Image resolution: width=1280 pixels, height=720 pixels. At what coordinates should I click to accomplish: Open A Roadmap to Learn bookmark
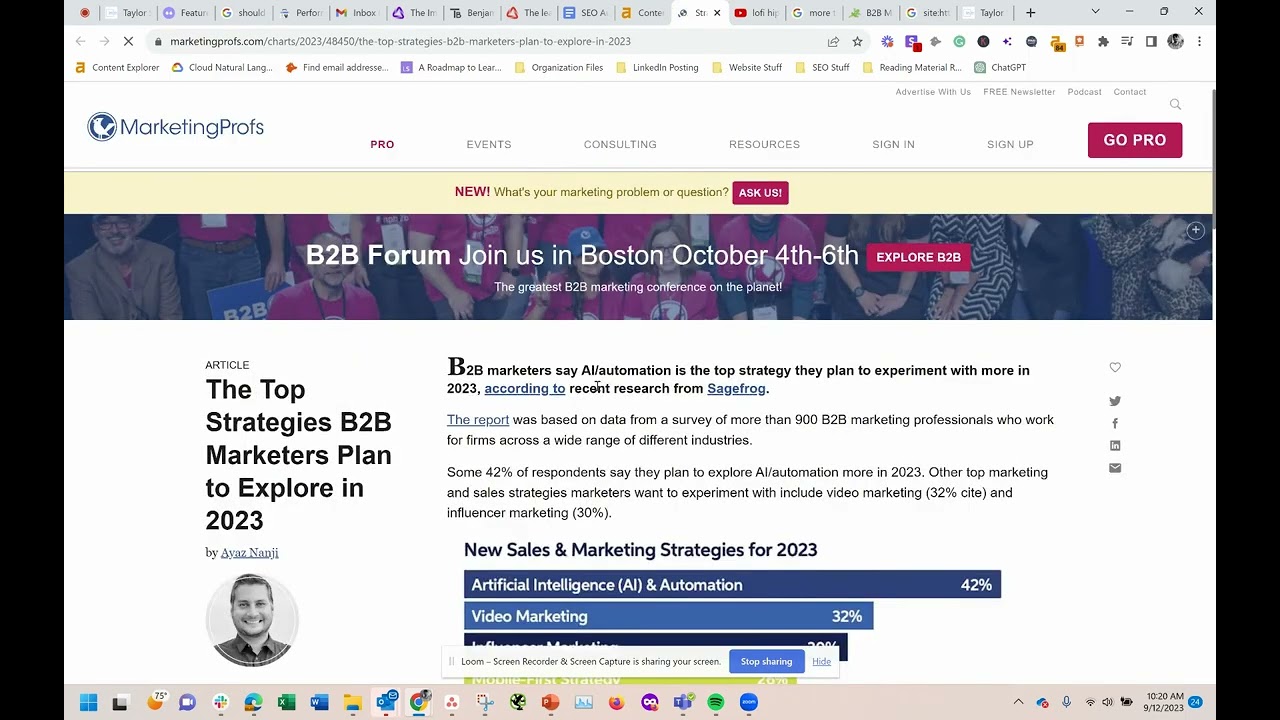(451, 68)
